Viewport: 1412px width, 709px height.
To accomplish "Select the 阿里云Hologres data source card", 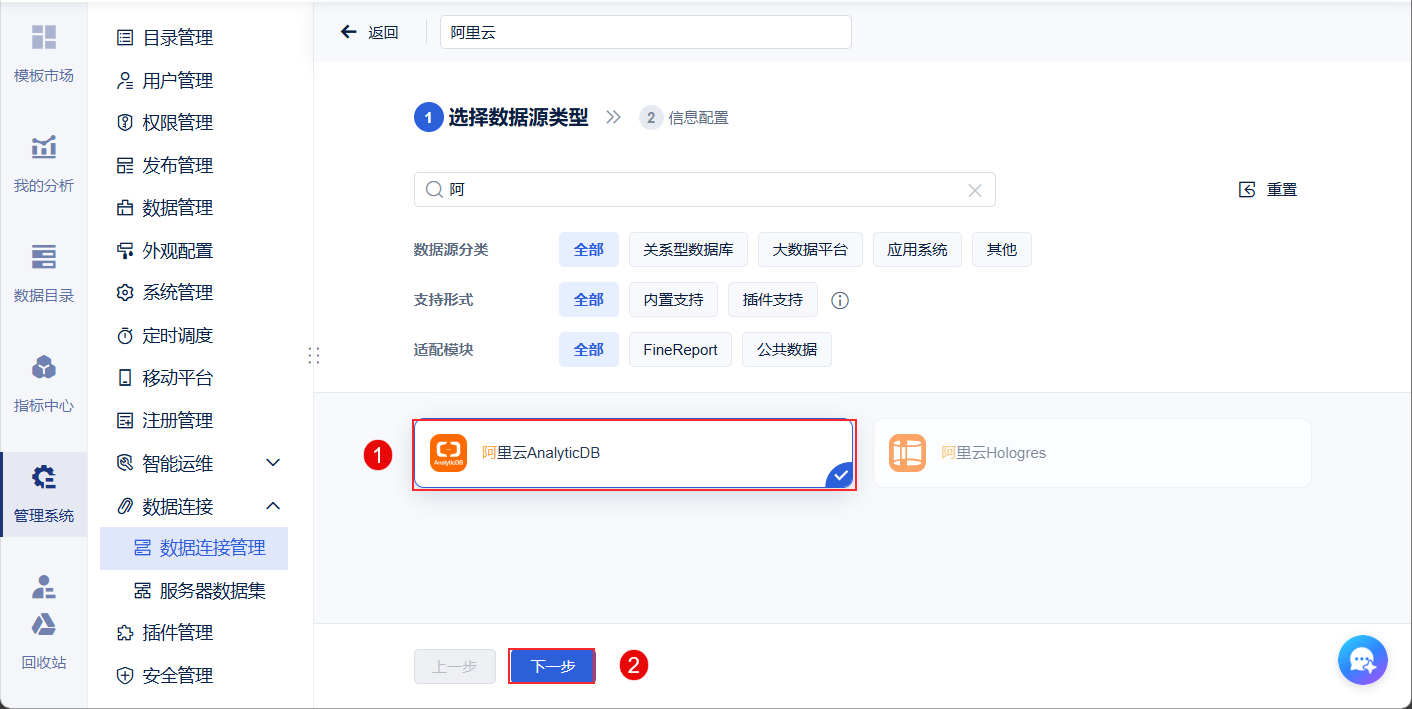I will tap(1092, 453).
